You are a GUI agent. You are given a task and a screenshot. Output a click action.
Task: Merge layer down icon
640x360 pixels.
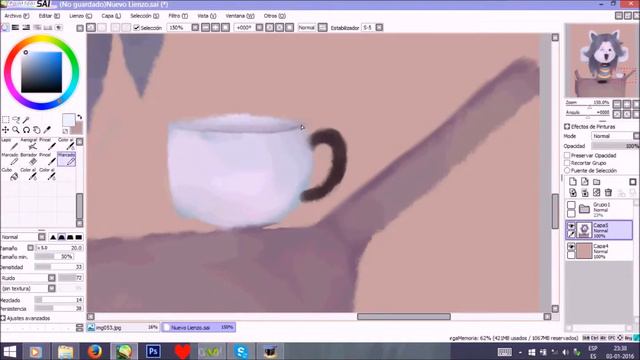(x=585, y=192)
